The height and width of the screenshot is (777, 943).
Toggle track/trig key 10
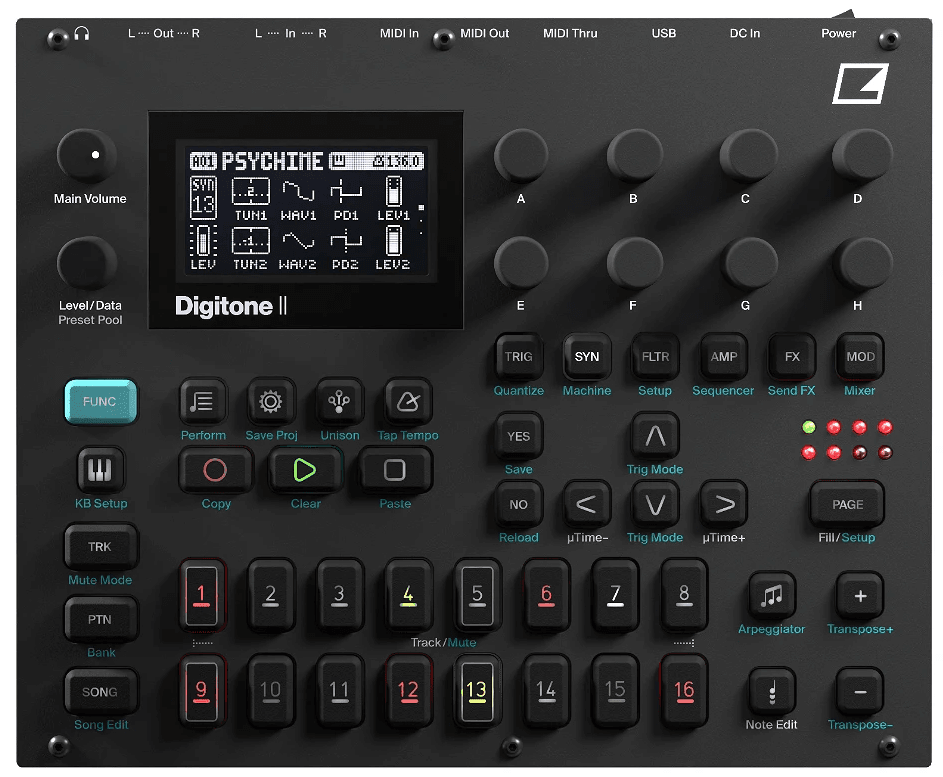tap(271, 690)
